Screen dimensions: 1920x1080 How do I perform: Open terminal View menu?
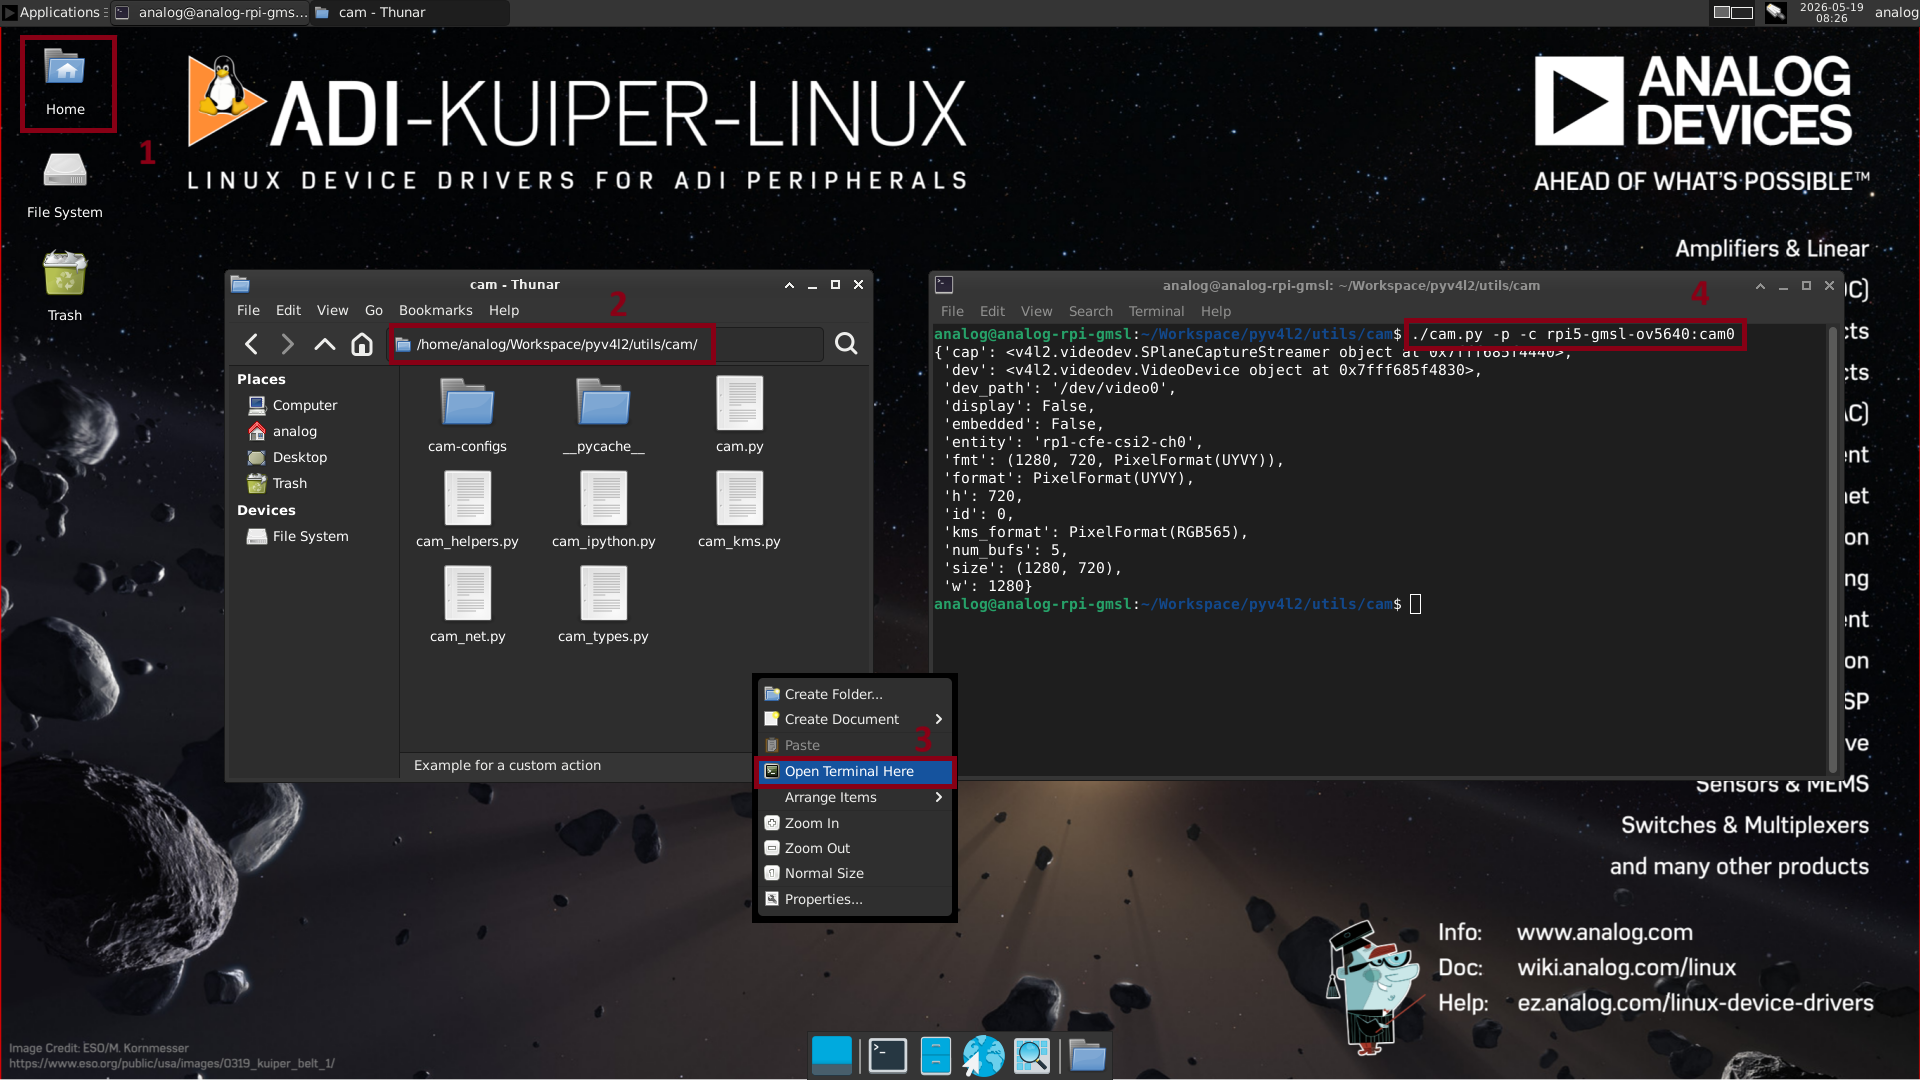pos(1036,311)
